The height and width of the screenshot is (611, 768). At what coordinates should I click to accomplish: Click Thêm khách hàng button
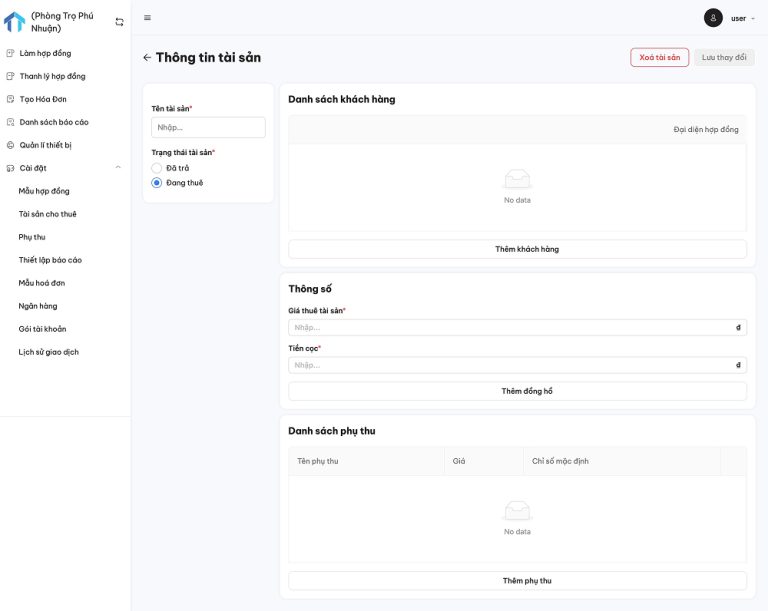click(517, 249)
